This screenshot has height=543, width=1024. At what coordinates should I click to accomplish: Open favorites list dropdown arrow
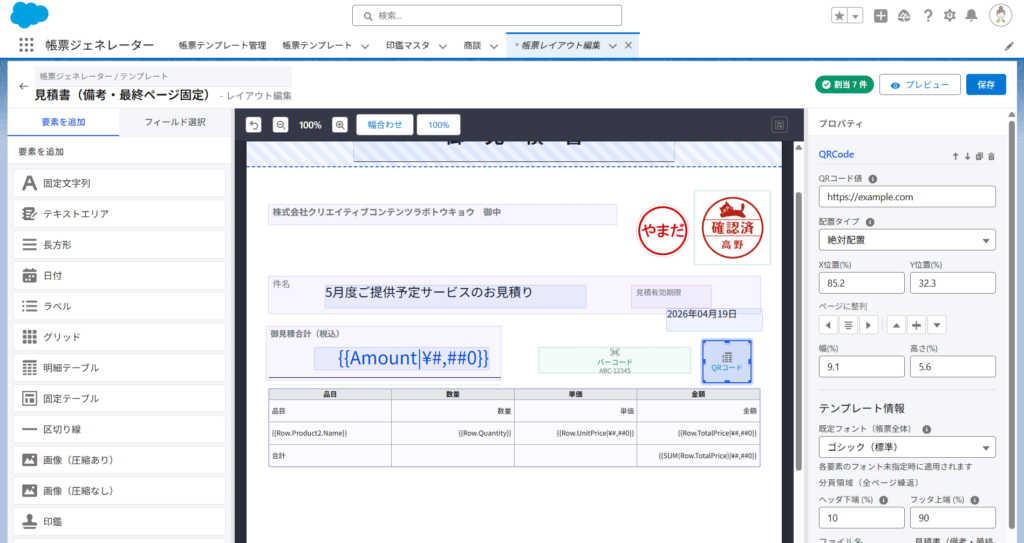click(x=856, y=16)
